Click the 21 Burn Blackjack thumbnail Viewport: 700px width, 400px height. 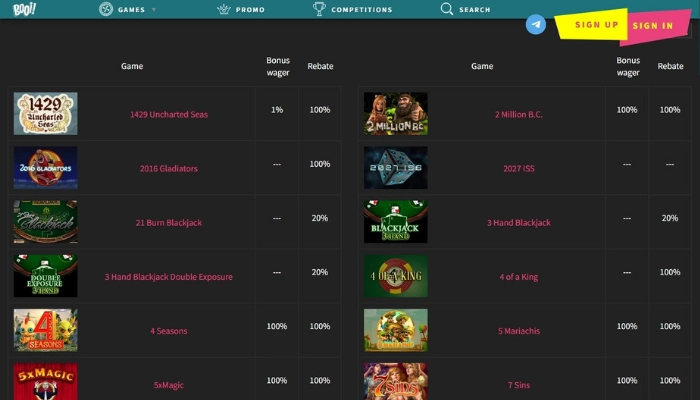click(45, 222)
